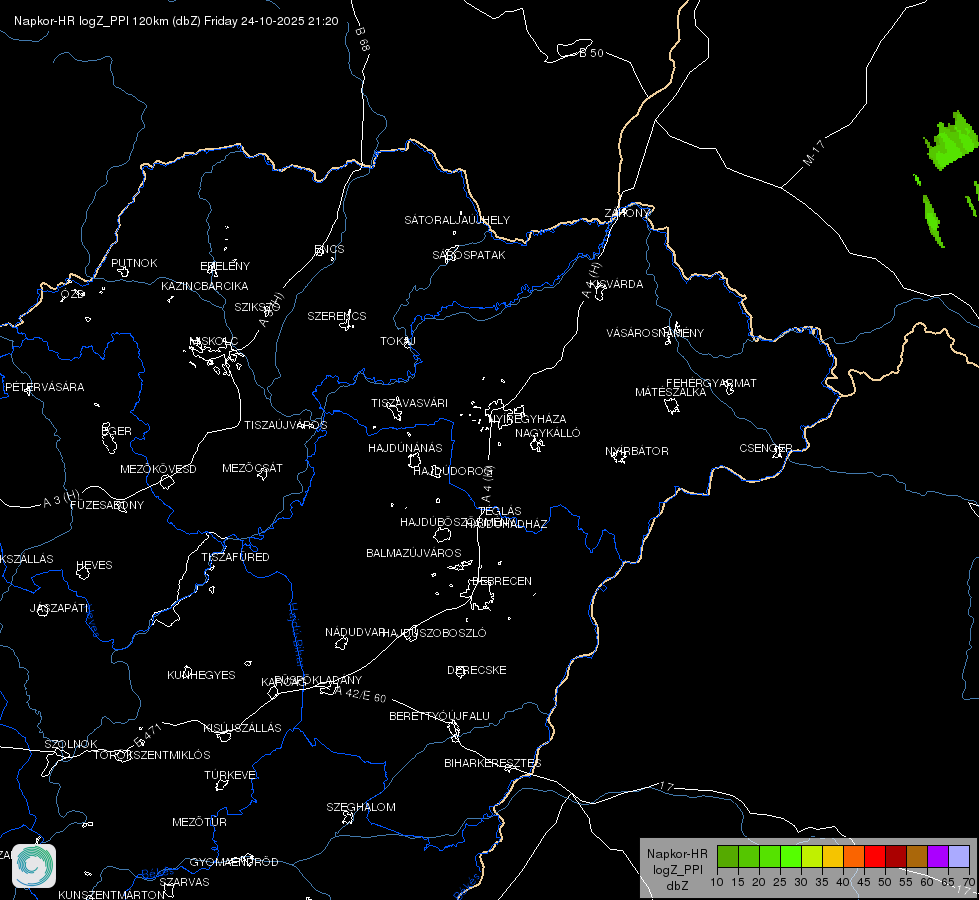This screenshot has width=979, height=900.
Task: Click the A 3 (H) motorway label
Action: click(61, 499)
